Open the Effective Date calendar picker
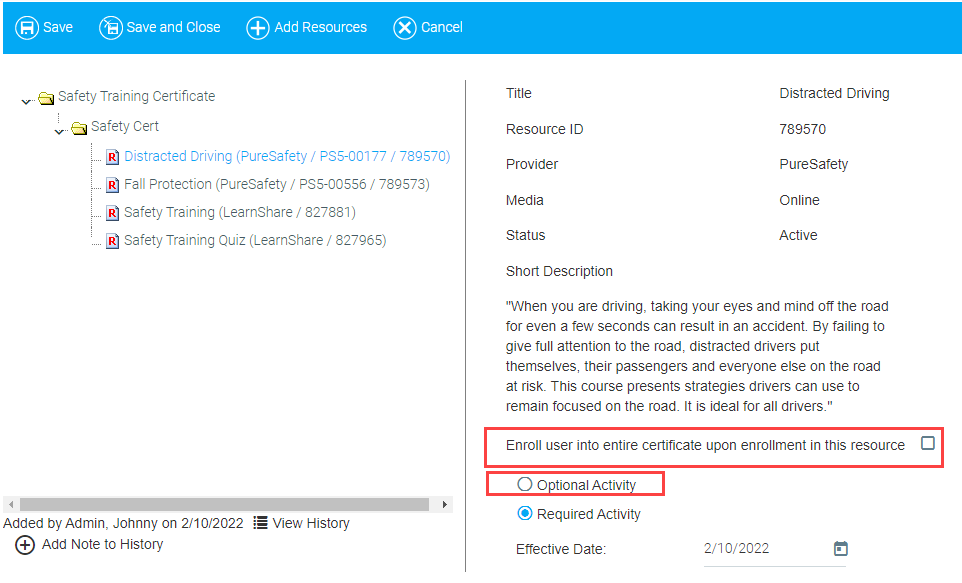962x583 pixels. pyautogui.click(x=841, y=548)
